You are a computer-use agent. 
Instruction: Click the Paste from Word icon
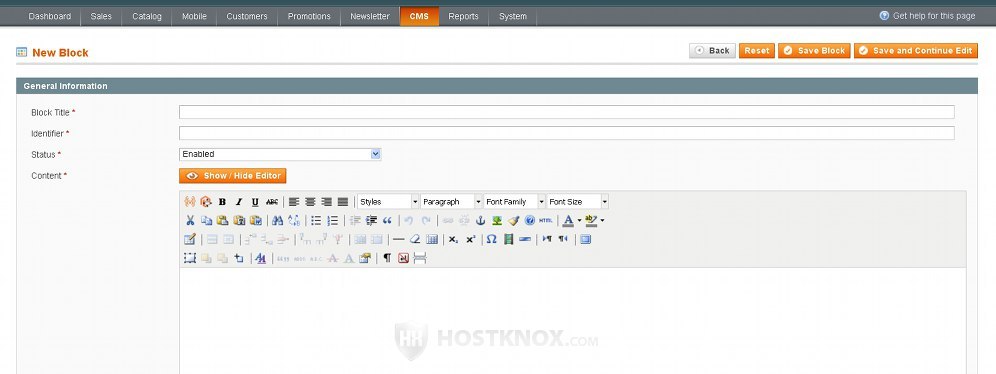[256, 220]
